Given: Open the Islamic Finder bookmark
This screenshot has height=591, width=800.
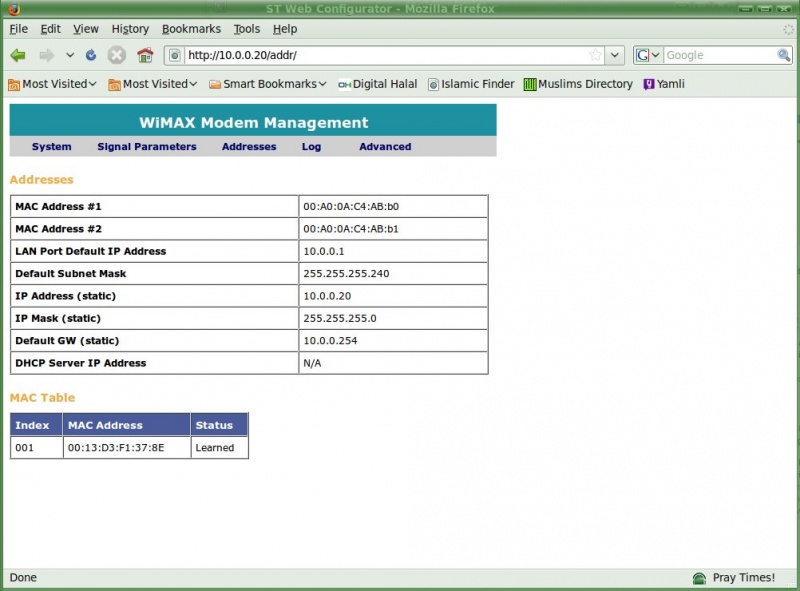Looking at the screenshot, I should click(471, 84).
